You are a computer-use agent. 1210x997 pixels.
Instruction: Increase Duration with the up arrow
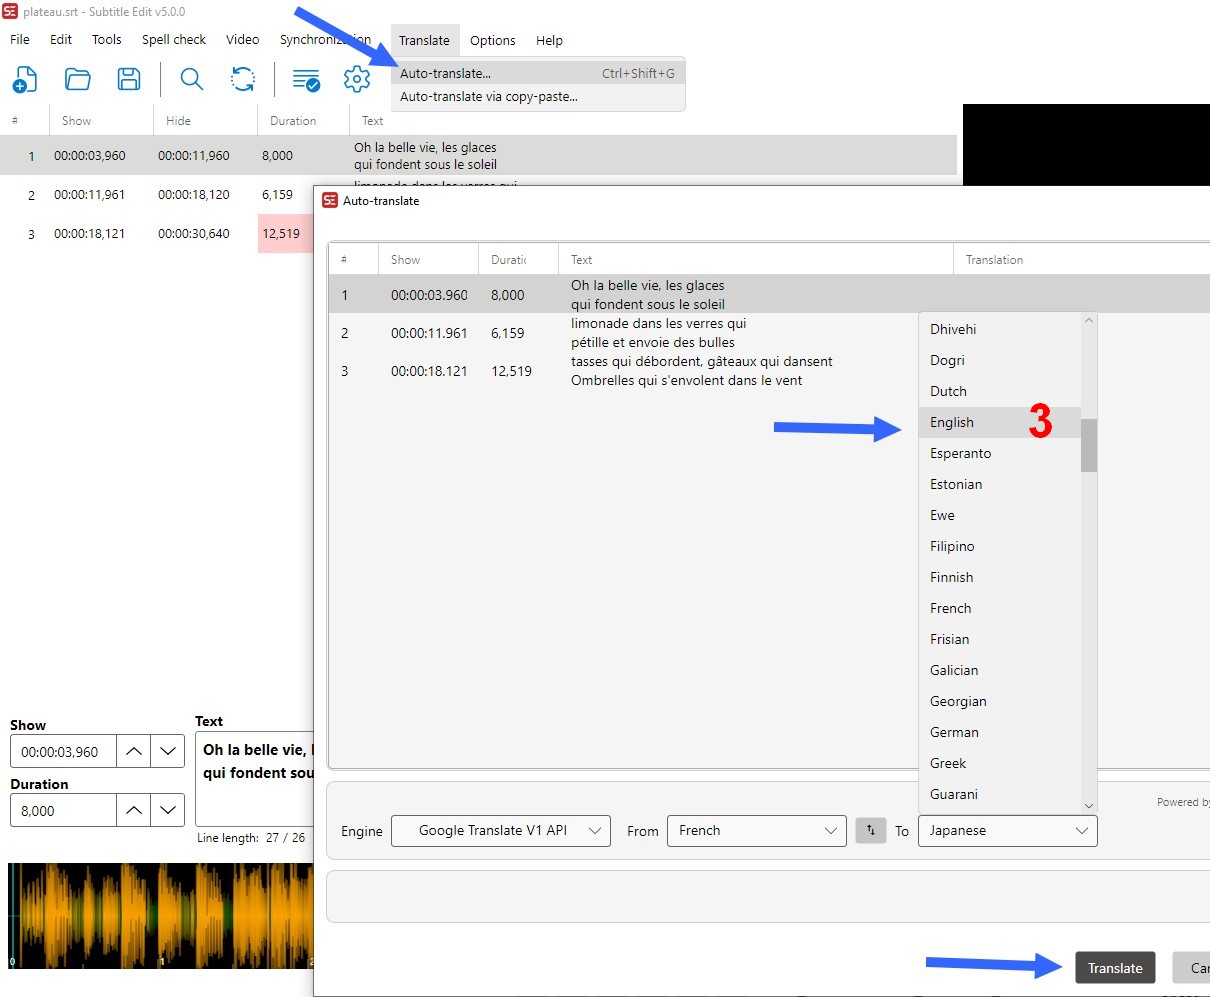pos(133,810)
